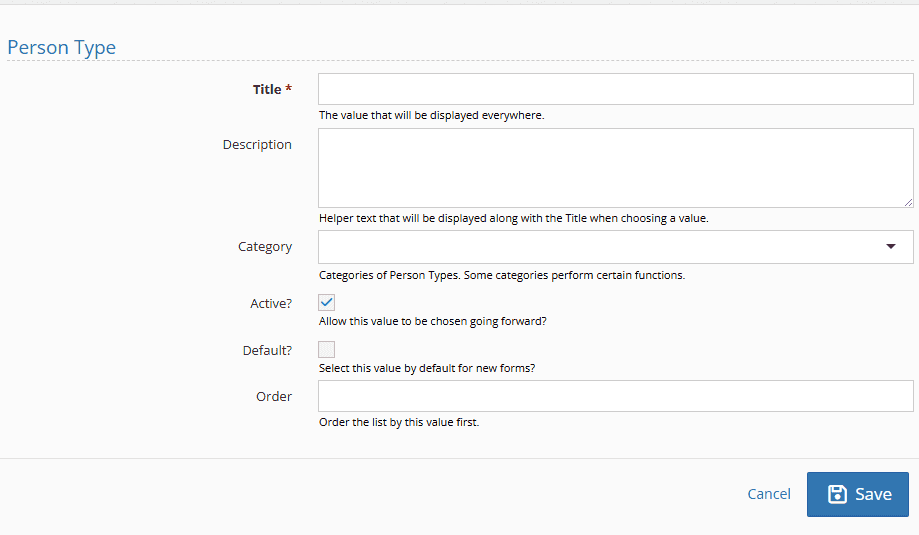
Task: Click the 'Category' field label
Action: [265, 247]
